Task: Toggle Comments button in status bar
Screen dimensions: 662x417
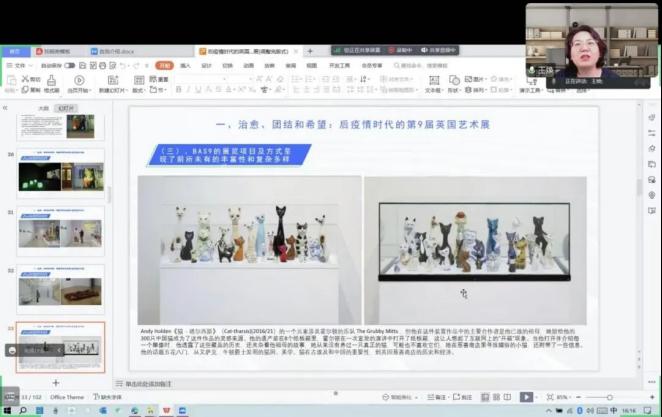Action: 462,397
